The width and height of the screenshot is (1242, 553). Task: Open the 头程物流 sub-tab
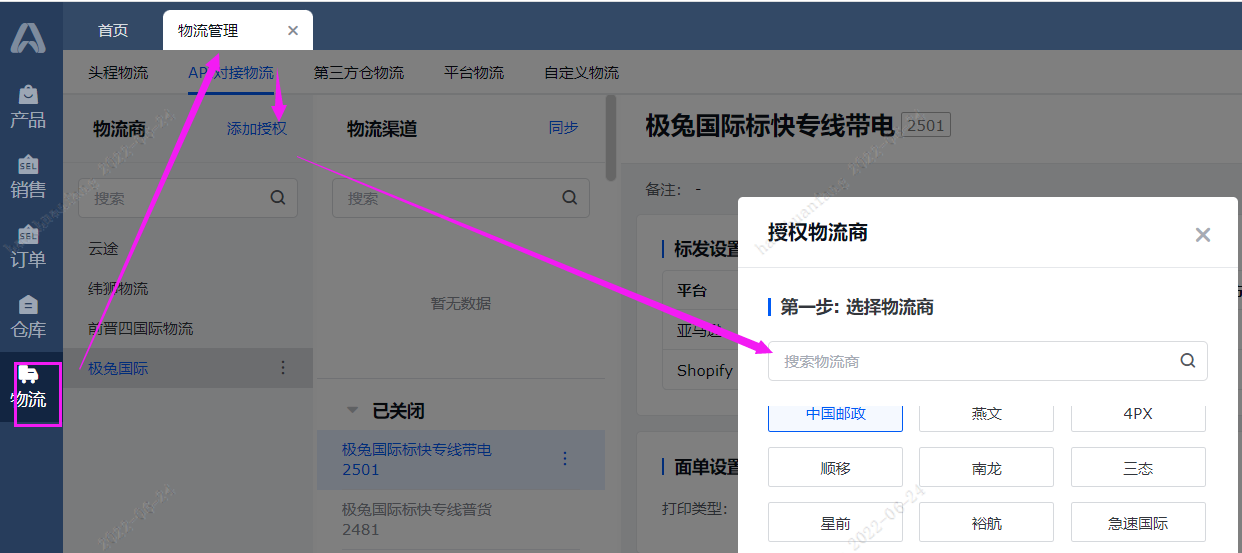click(x=118, y=73)
